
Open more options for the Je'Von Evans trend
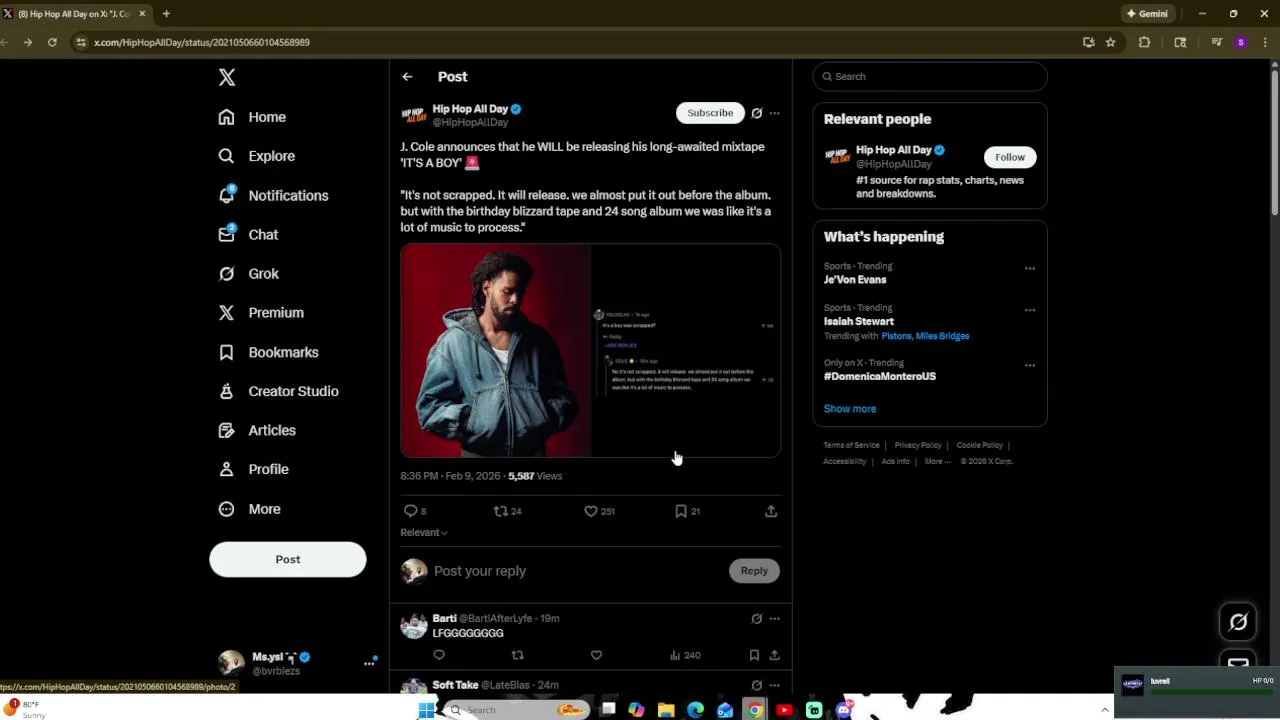point(1030,268)
